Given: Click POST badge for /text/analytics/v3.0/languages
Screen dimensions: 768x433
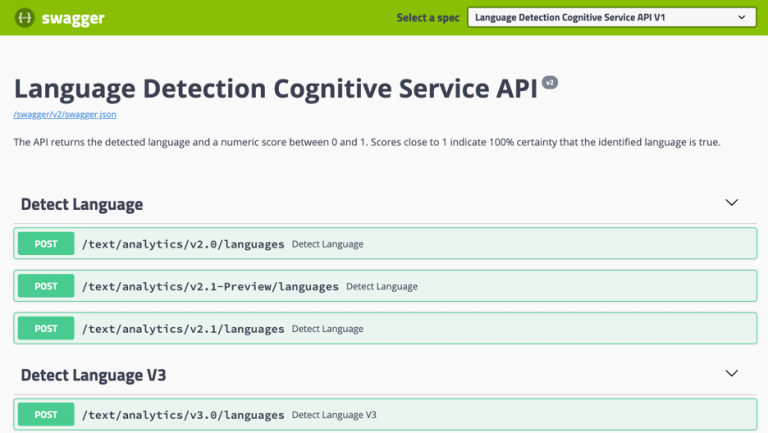Looking at the screenshot, I should [x=46, y=414].
